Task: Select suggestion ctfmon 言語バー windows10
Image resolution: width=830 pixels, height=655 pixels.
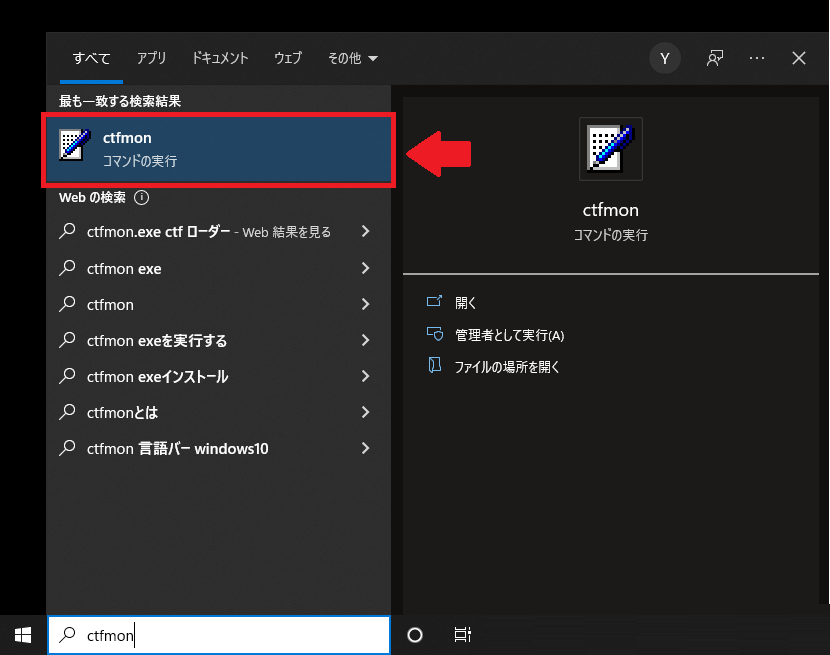Action: (x=219, y=448)
